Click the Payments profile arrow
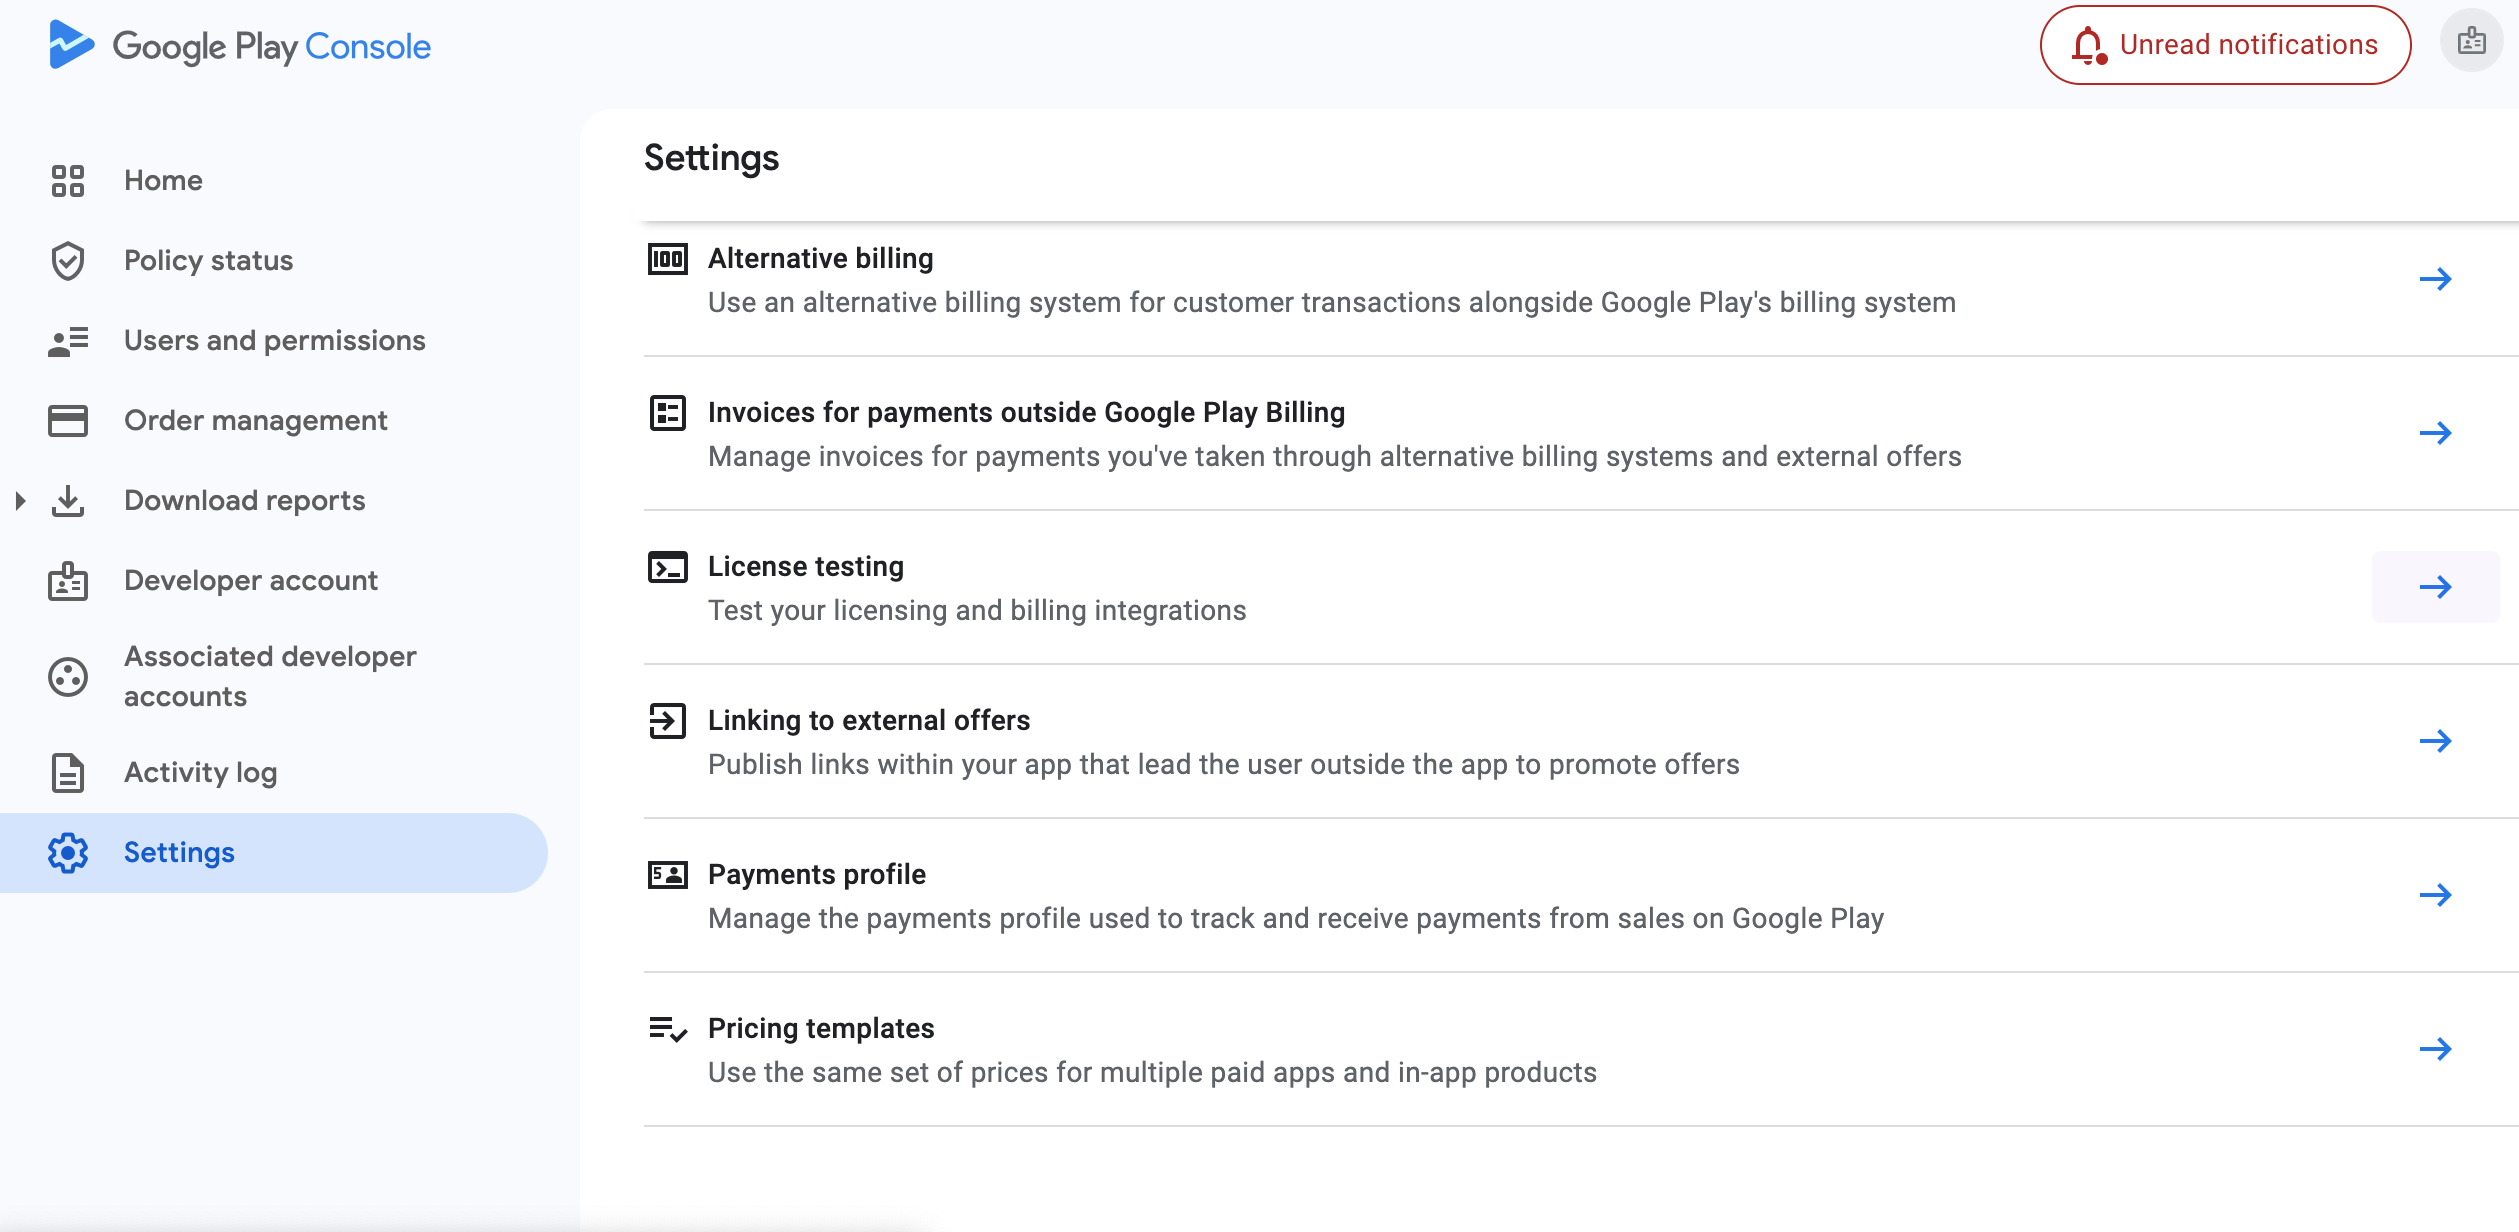The image size is (2519, 1232). click(x=2435, y=895)
